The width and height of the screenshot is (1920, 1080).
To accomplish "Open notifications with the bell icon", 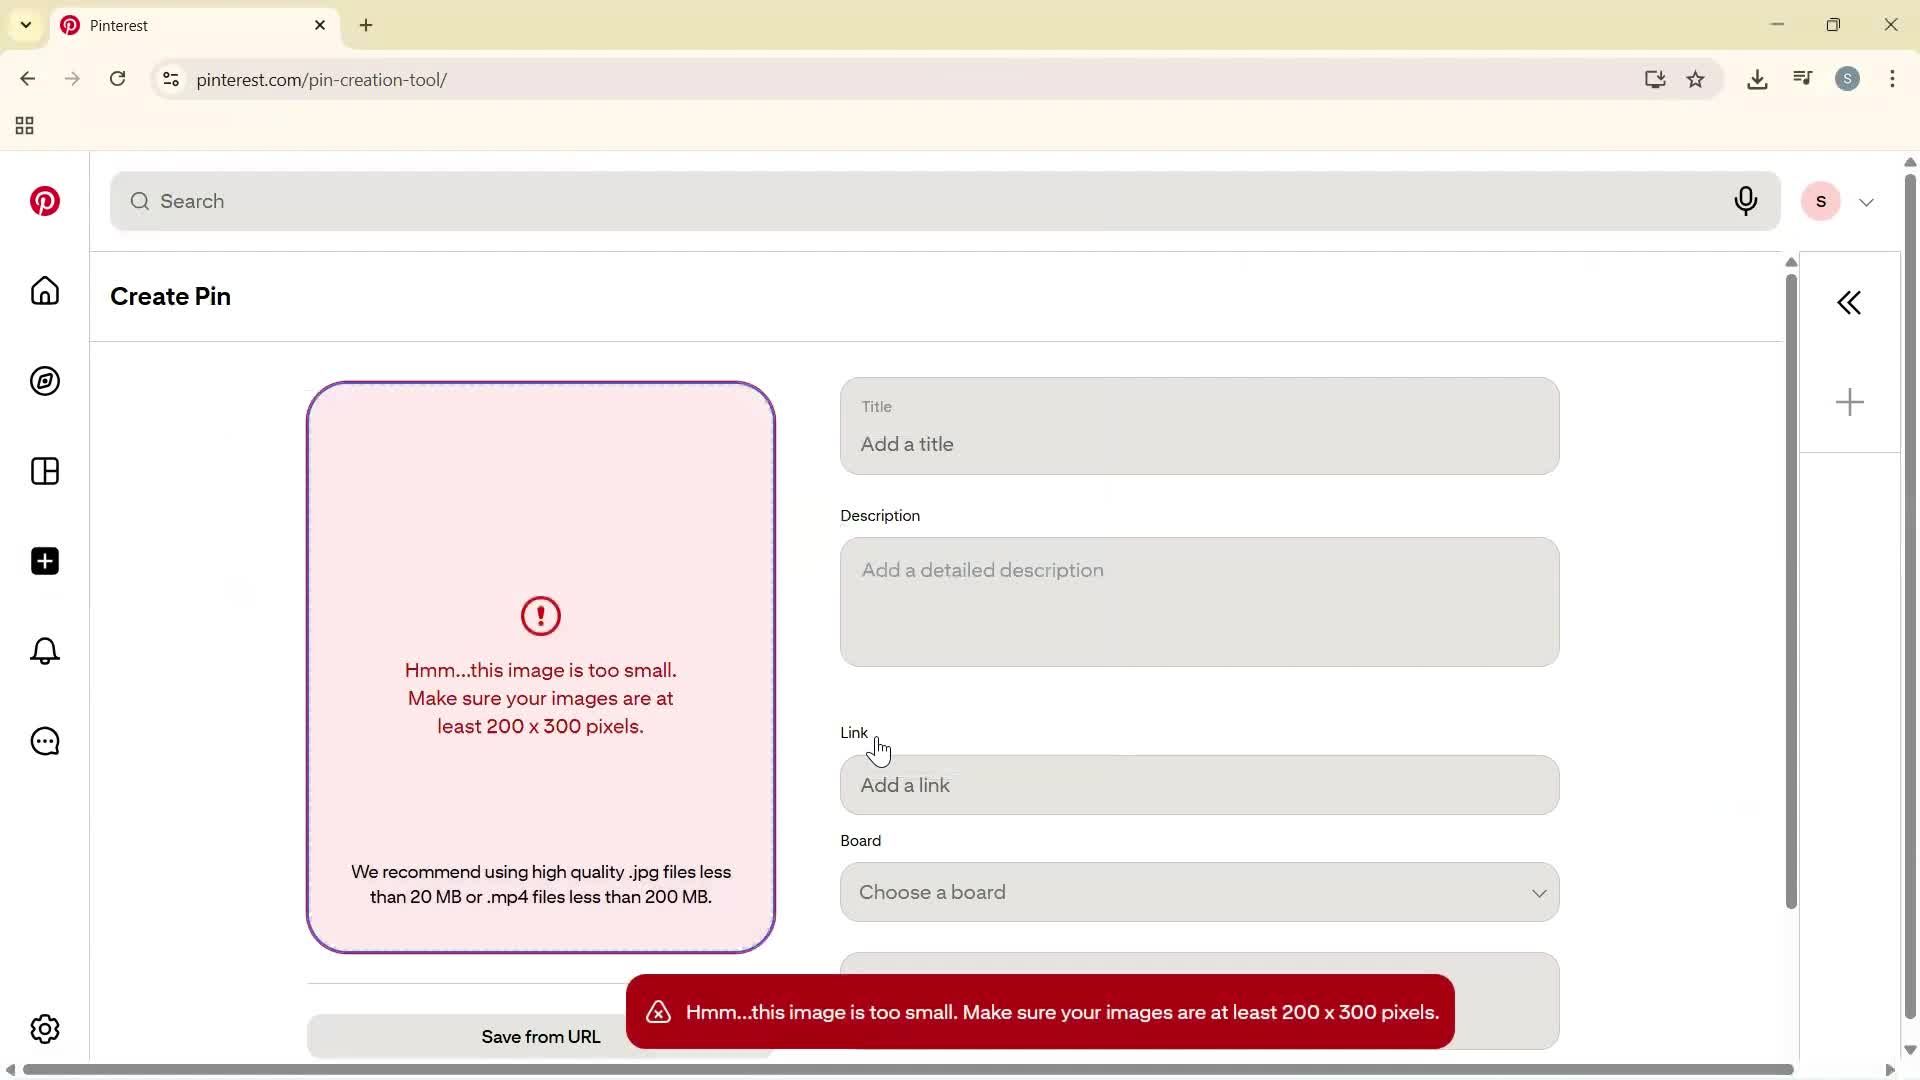I will pyautogui.click(x=44, y=651).
